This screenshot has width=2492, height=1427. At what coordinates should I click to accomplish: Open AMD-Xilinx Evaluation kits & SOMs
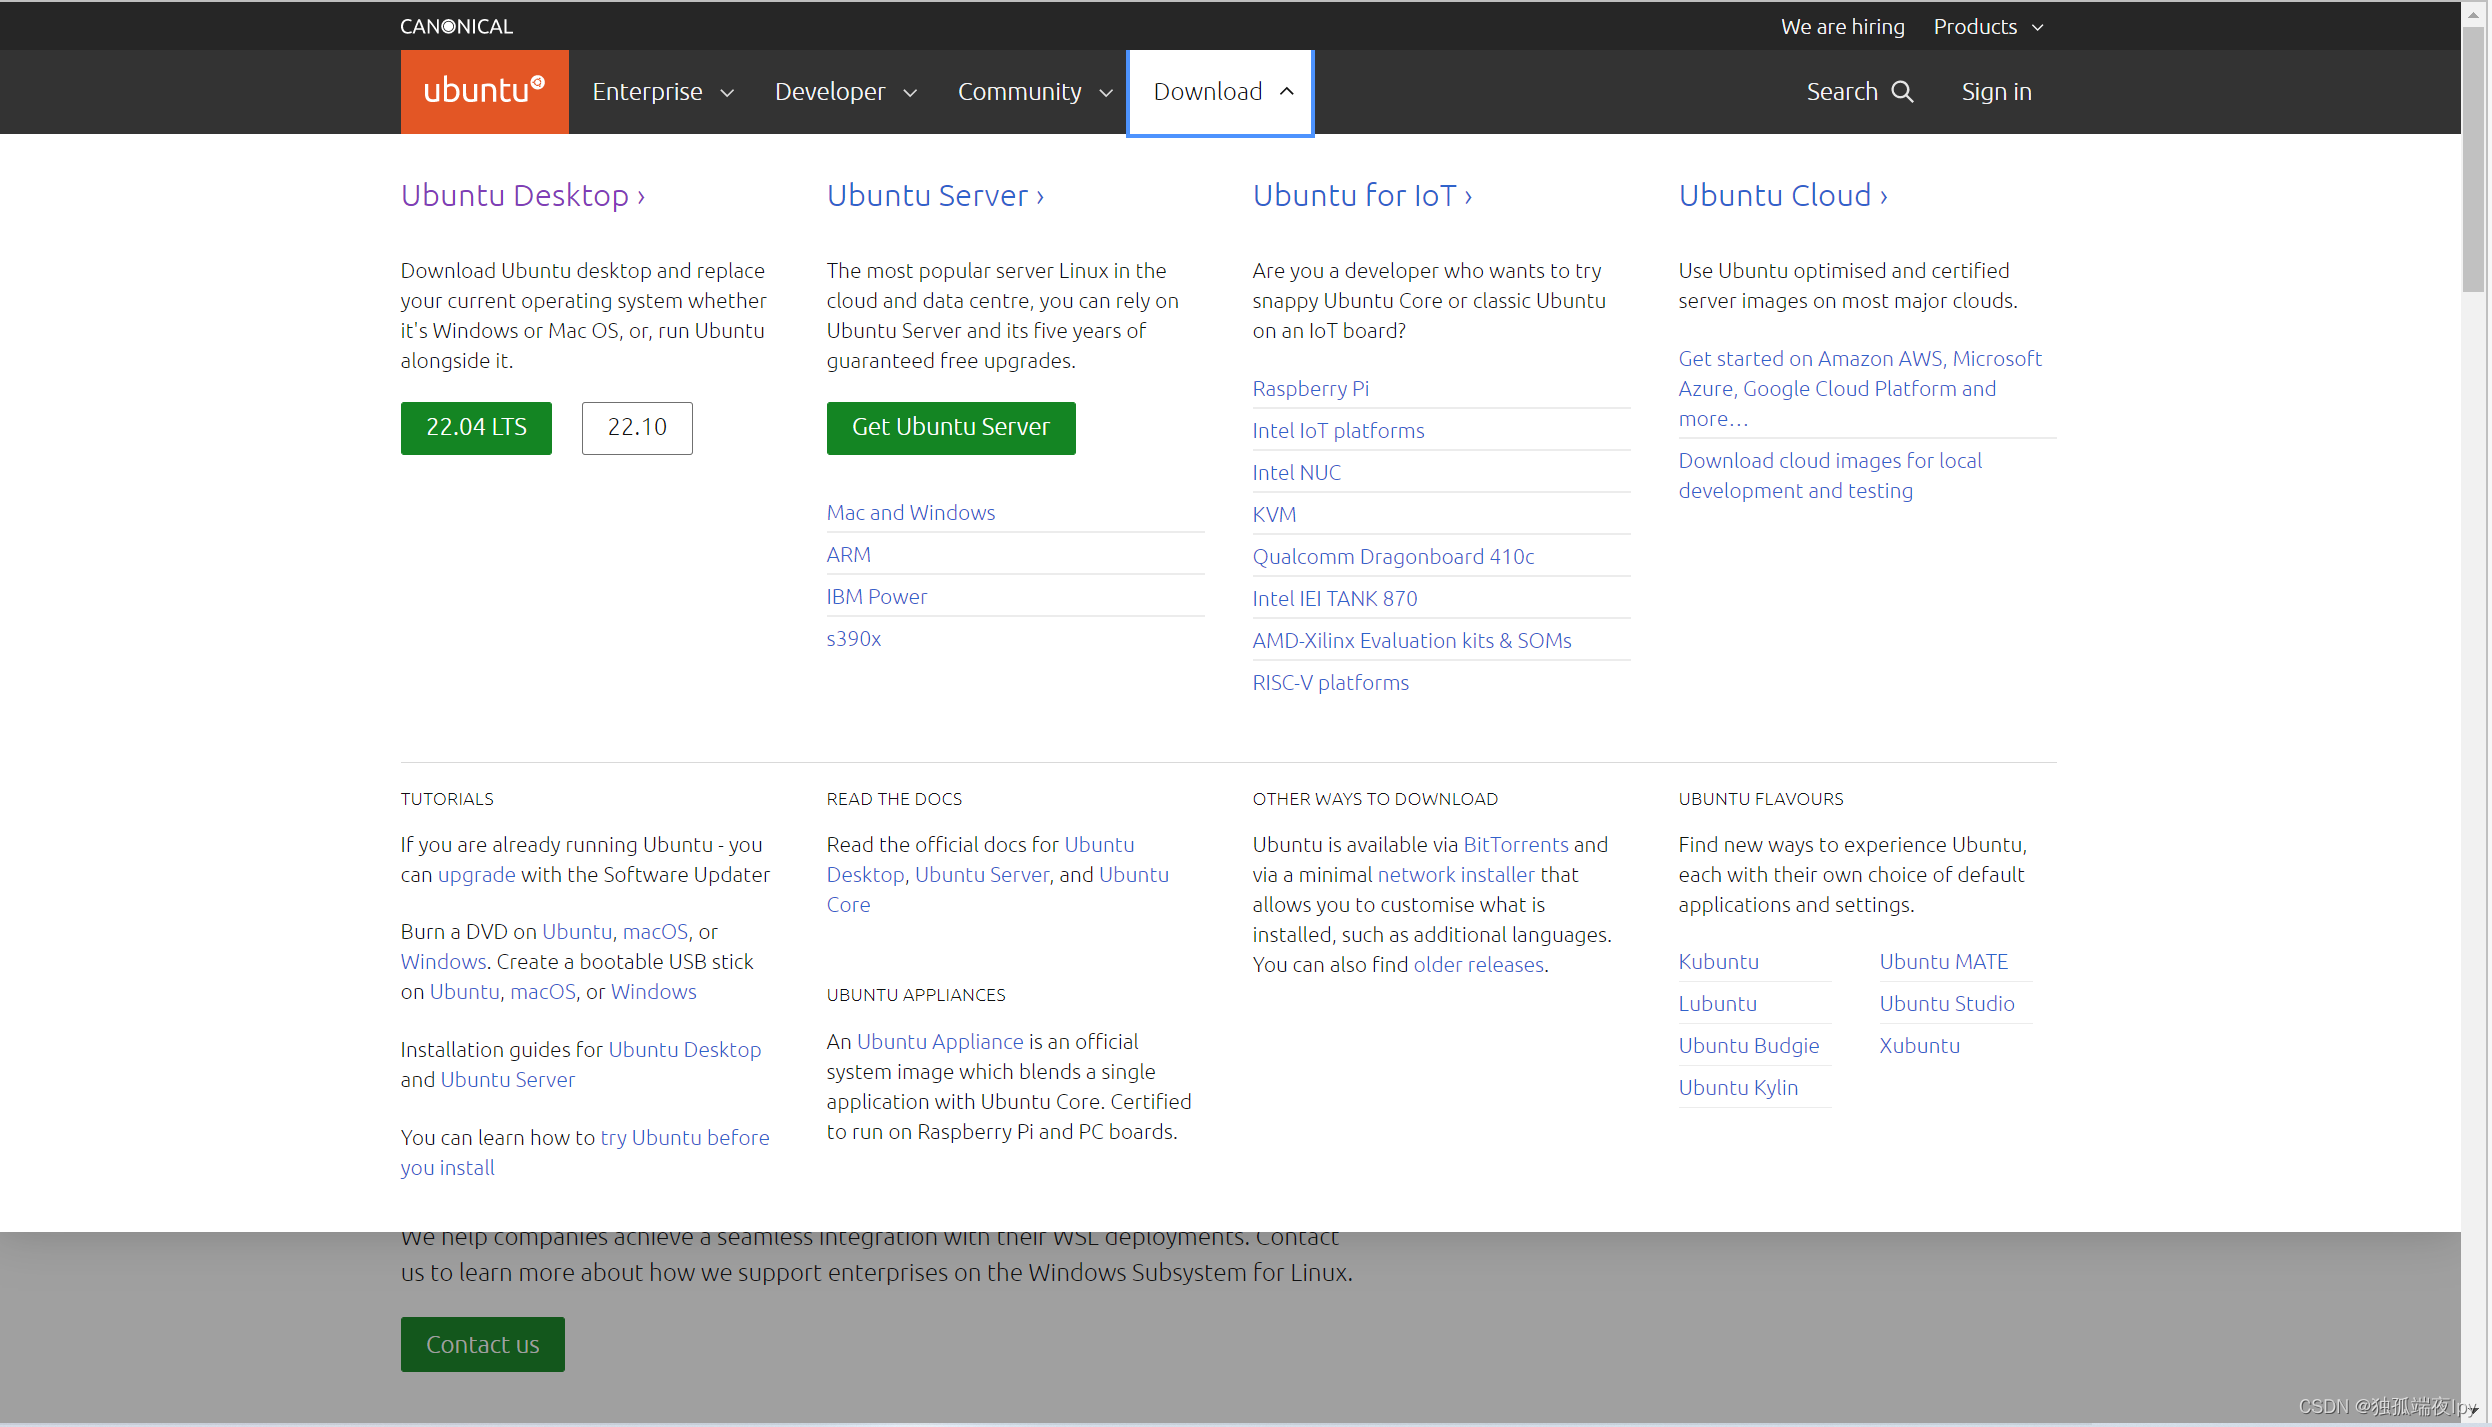pos(1412,640)
